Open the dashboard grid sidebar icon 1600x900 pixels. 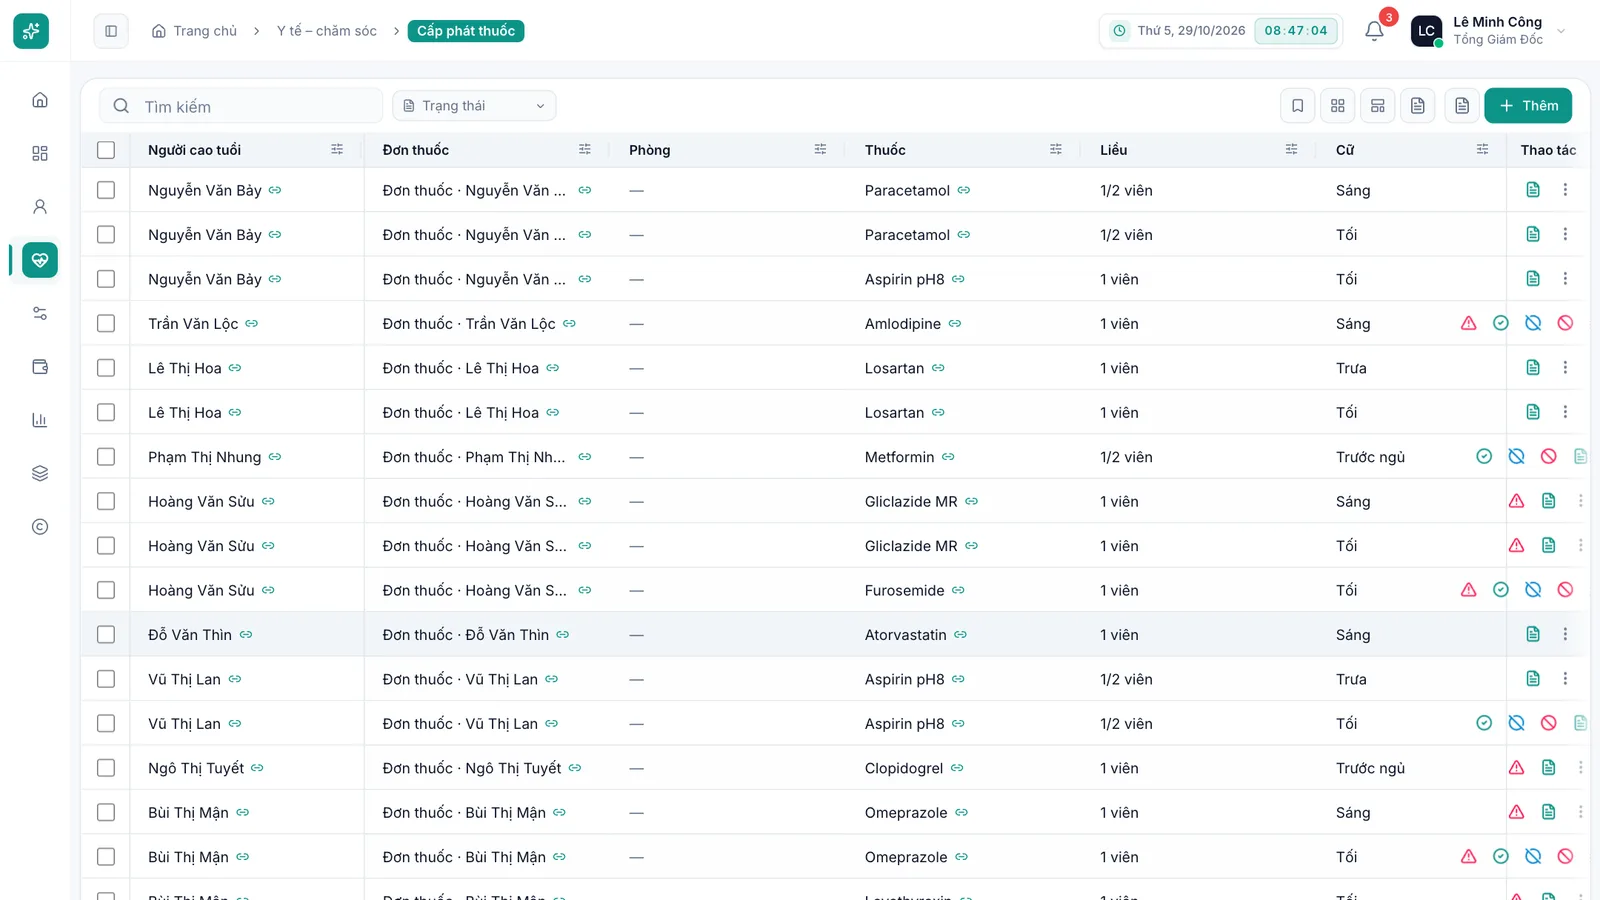coord(40,153)
